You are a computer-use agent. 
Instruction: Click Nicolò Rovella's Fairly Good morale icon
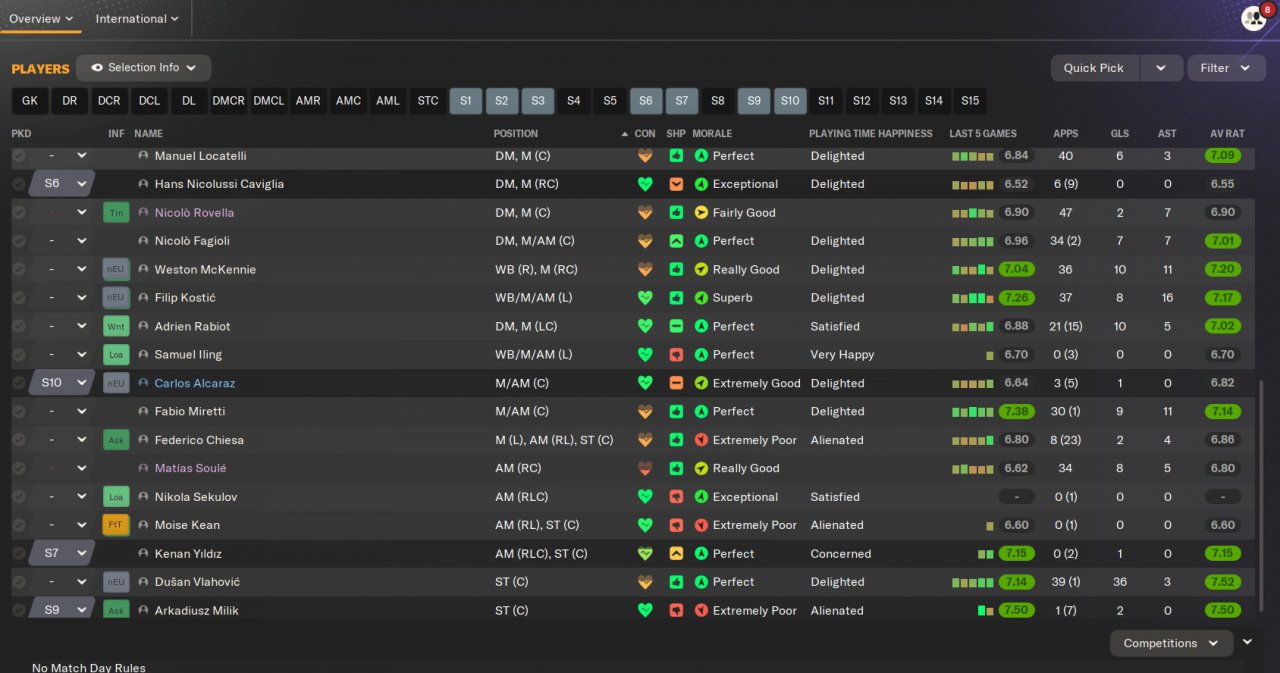point(701,213)
